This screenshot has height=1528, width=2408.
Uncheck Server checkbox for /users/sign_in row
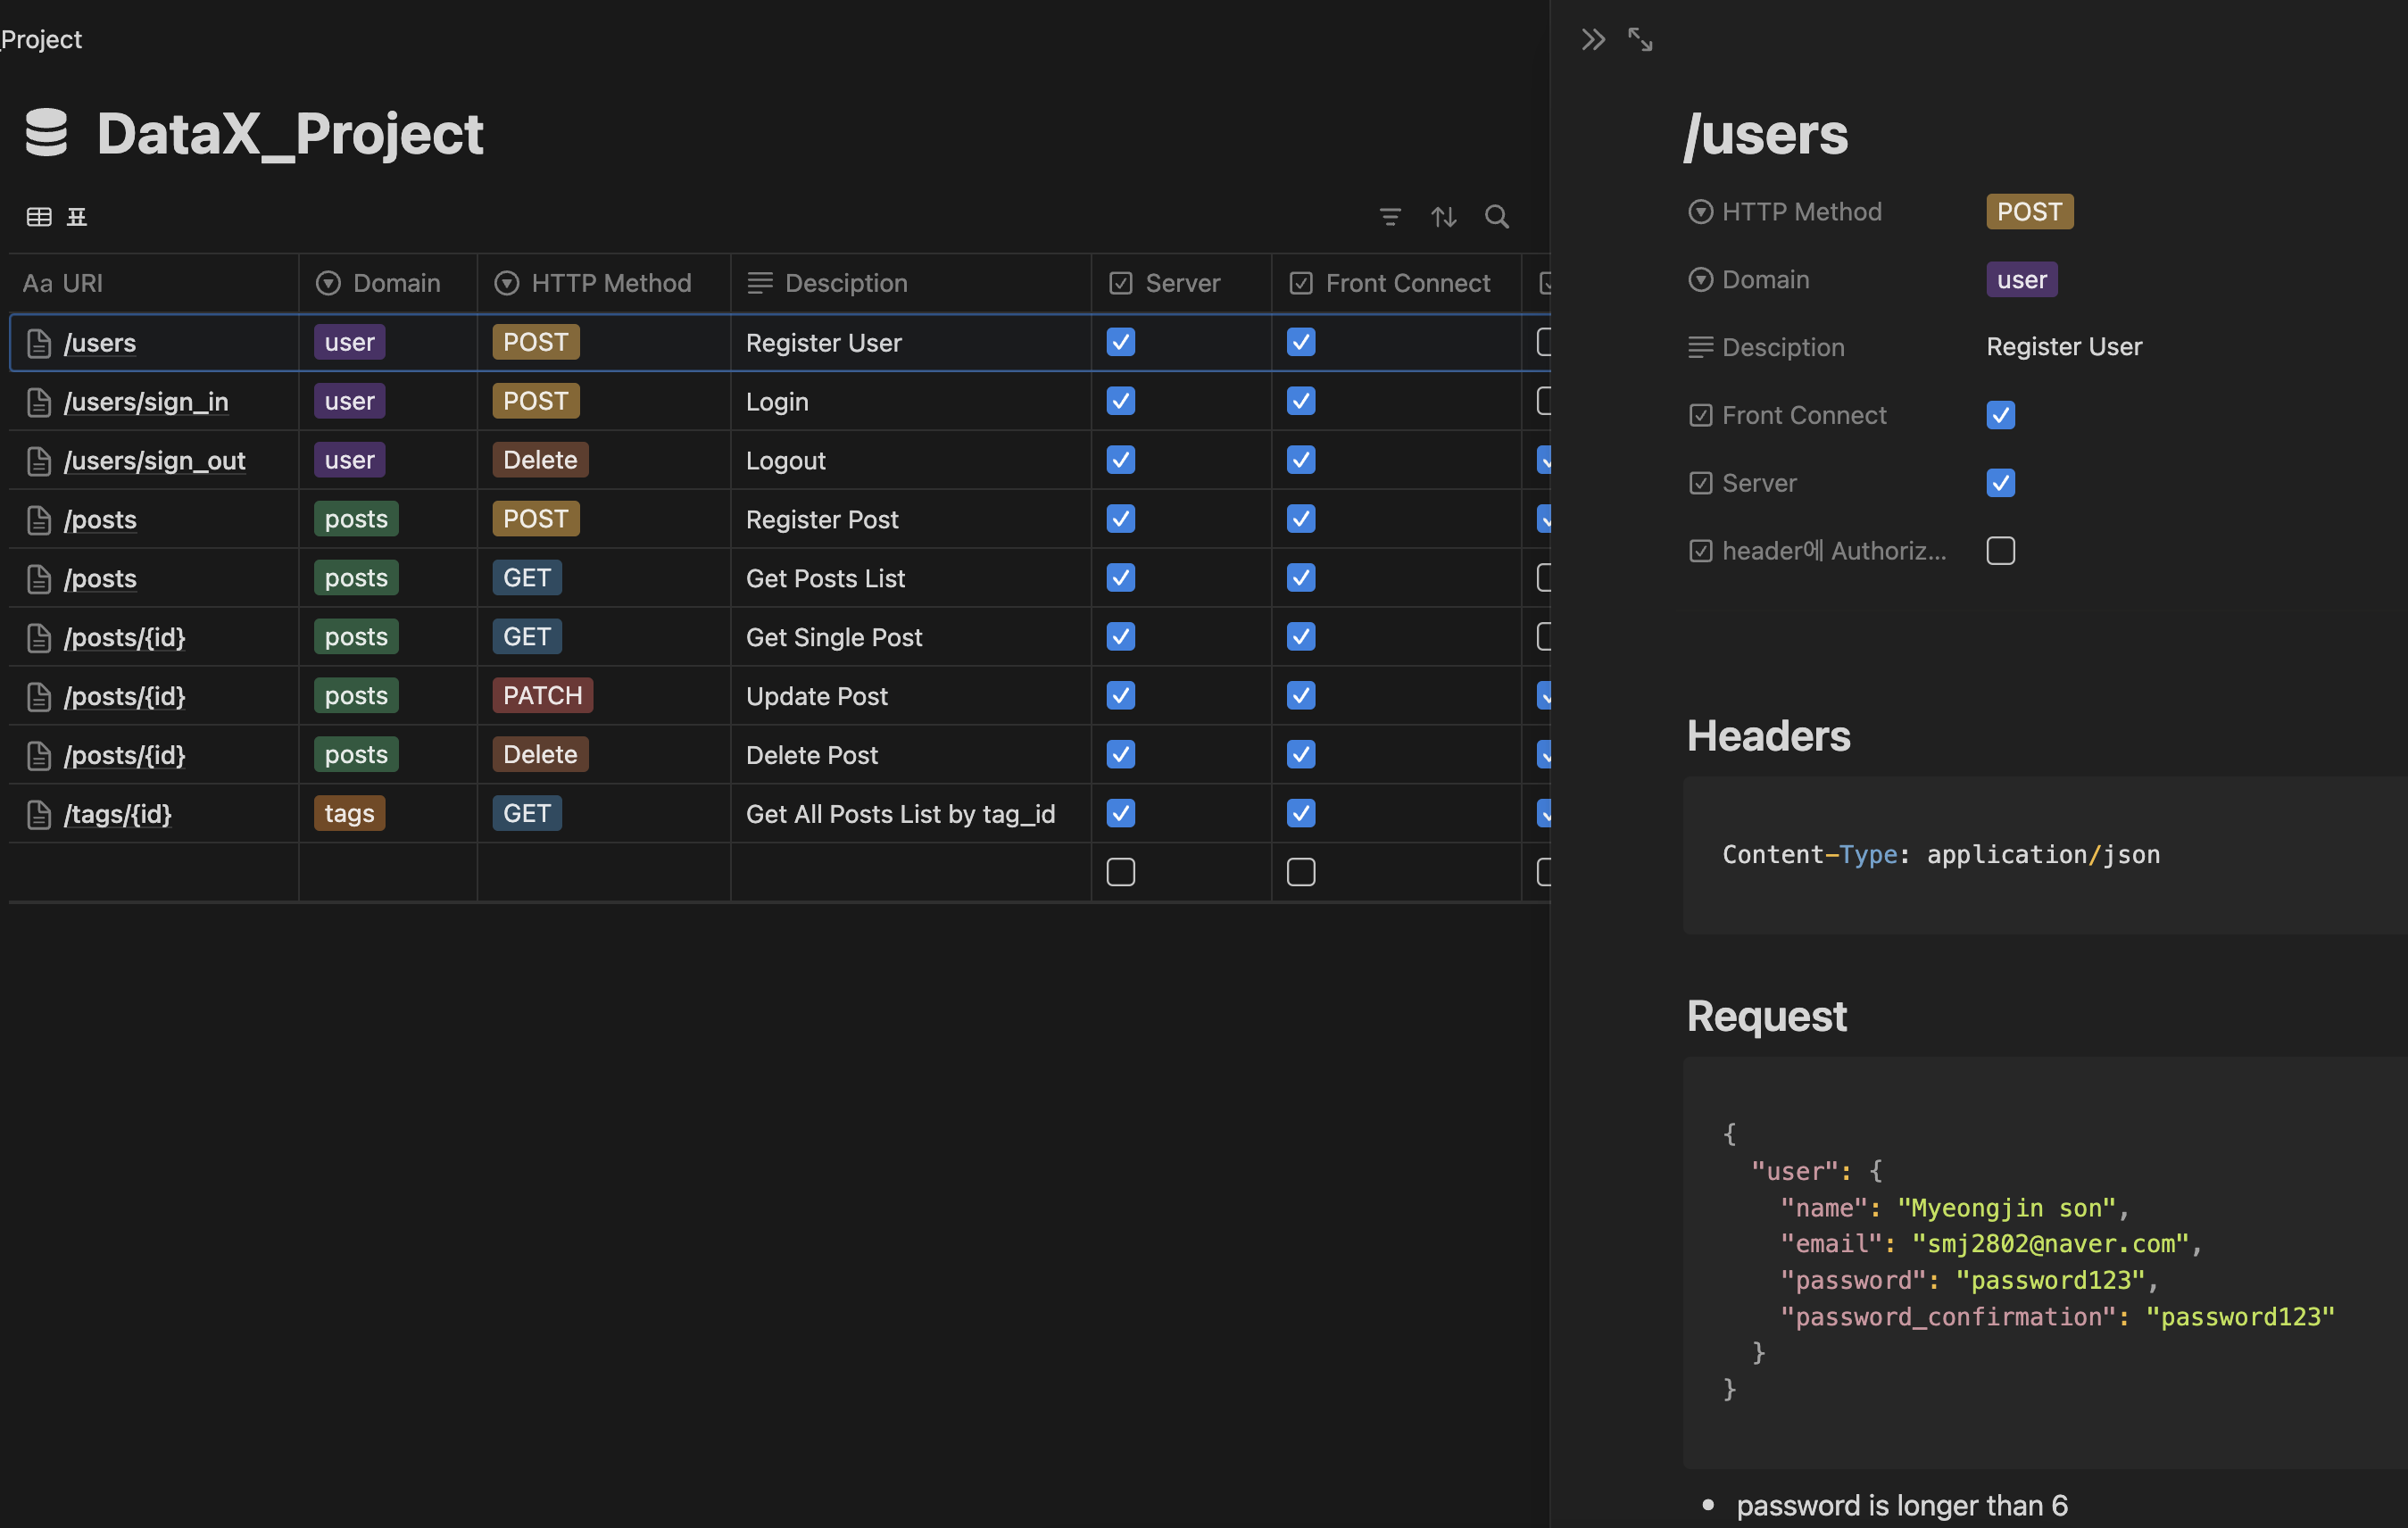pyautogui.click(x=1120, y=401)
